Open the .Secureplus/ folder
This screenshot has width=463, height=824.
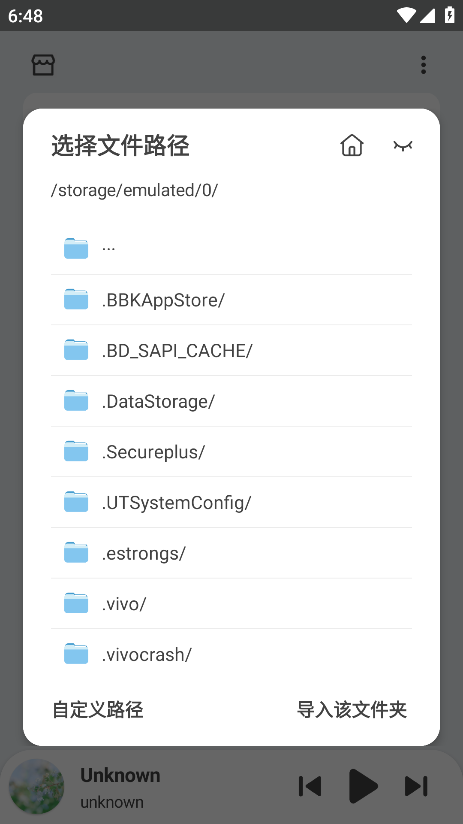click(231, 451)
